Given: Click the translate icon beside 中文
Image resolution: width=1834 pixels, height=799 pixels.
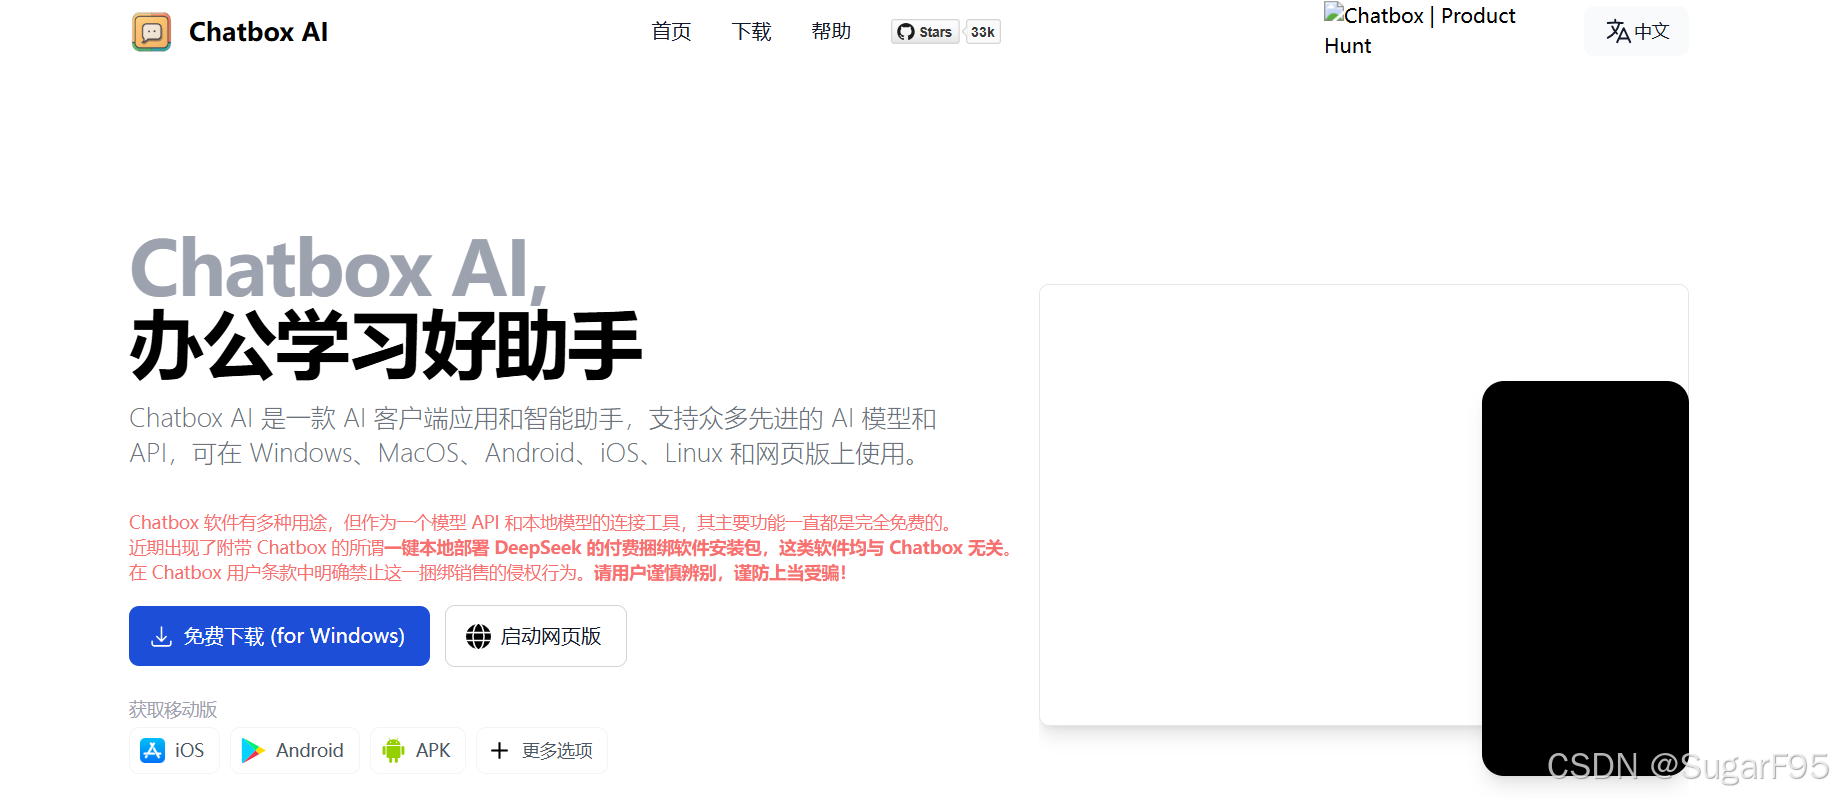Looking at the screenshot, I should click(x=1618, y=31).
